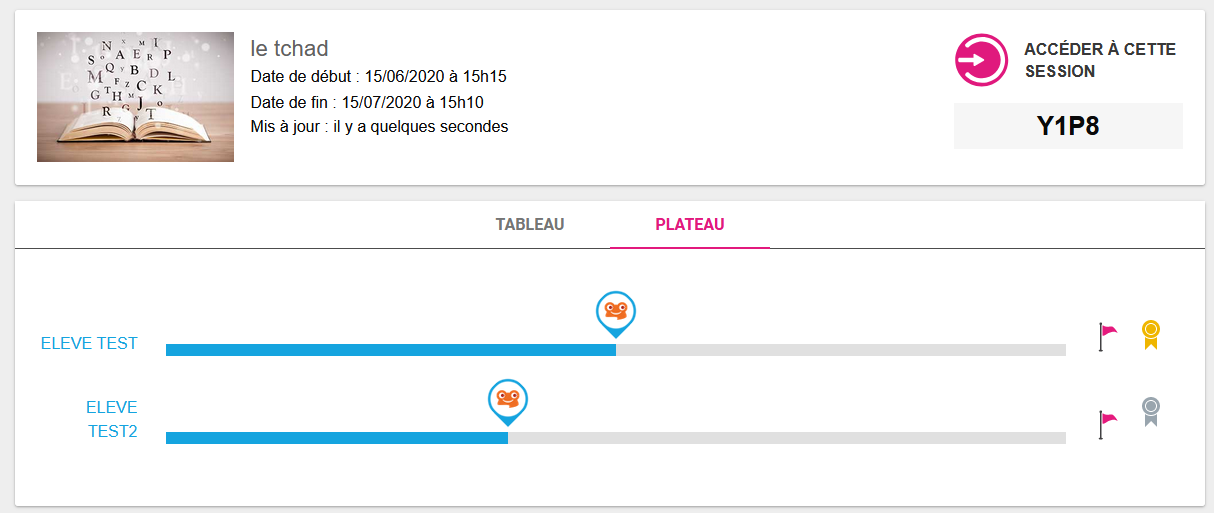Open the ELEVE TEST2 student name
1214x513 pixels.
coord(111,419)
